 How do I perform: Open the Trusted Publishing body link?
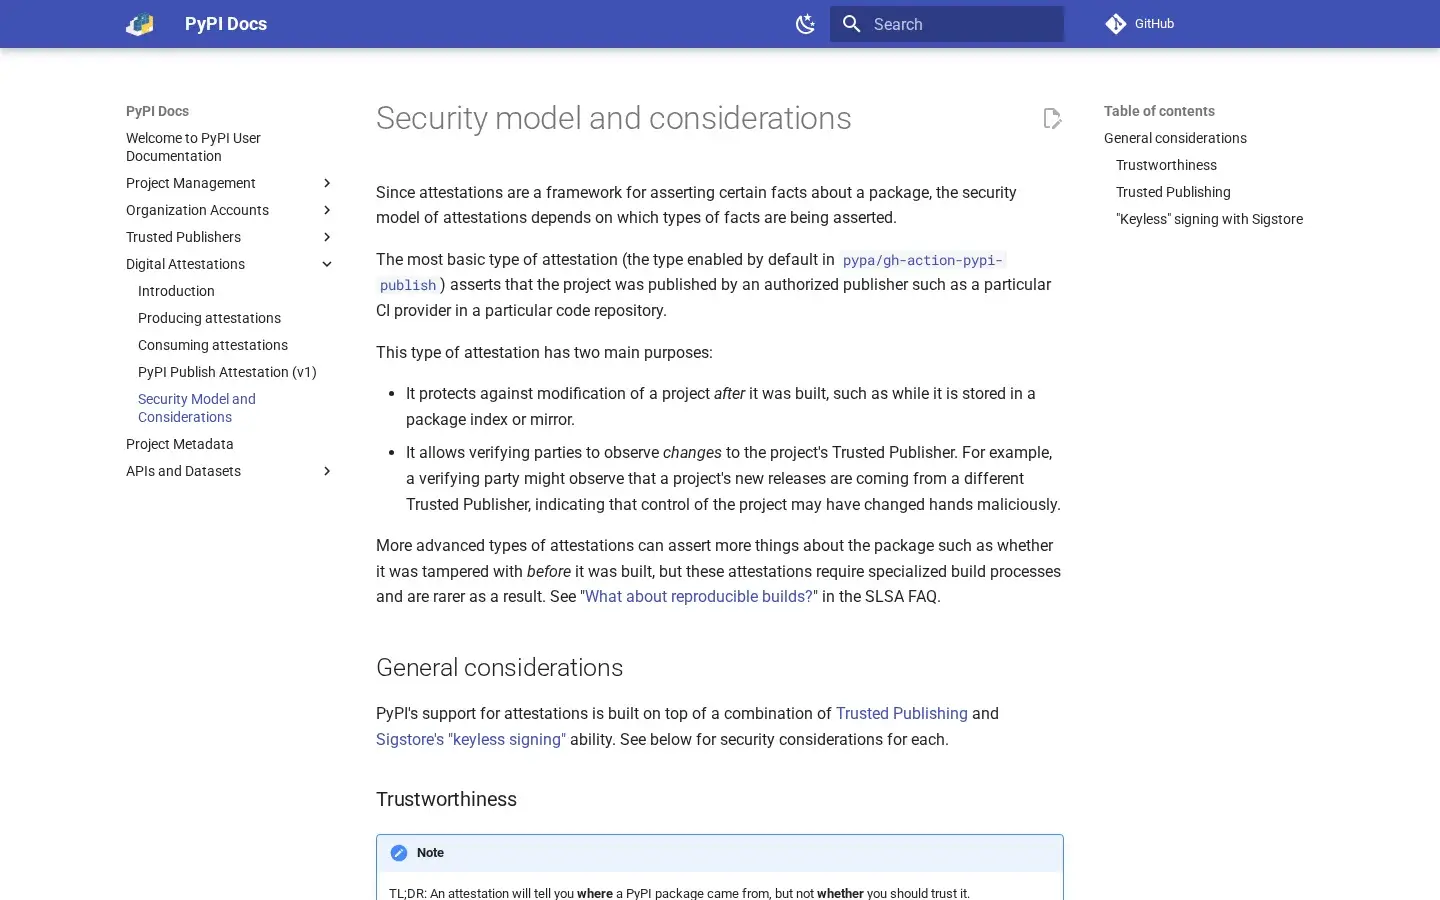tap(902, 714)
